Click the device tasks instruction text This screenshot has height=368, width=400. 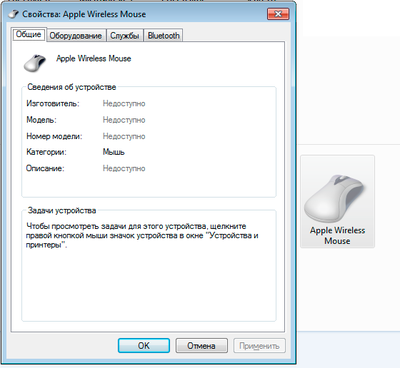tap(142, 235)
